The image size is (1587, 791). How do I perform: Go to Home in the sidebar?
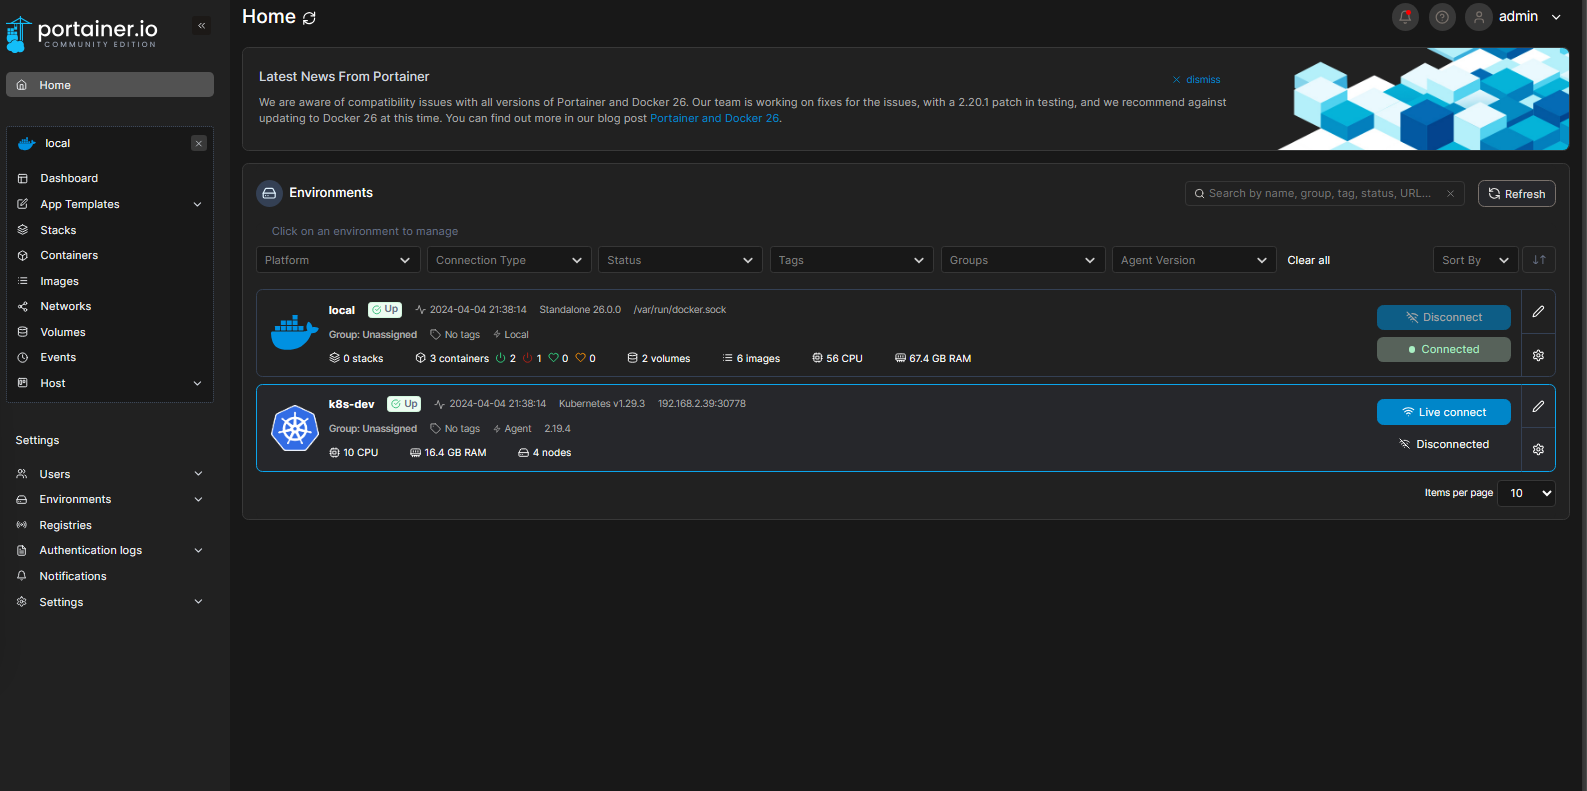[110, 85]
